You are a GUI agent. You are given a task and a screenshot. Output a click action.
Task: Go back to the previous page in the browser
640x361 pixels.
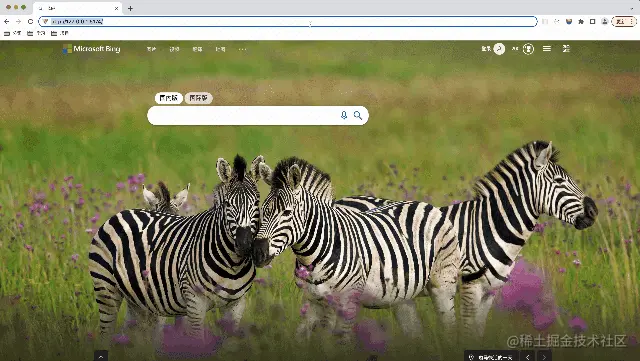coord(7,21)
